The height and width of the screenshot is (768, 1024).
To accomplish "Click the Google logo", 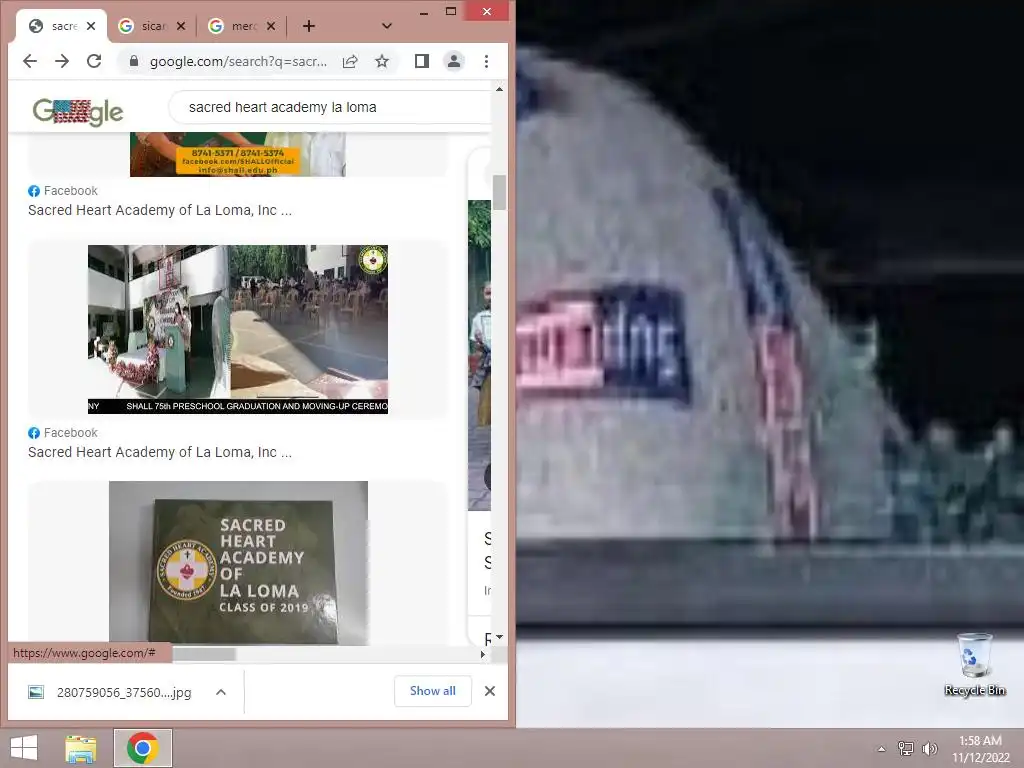I will pos(78,112).
